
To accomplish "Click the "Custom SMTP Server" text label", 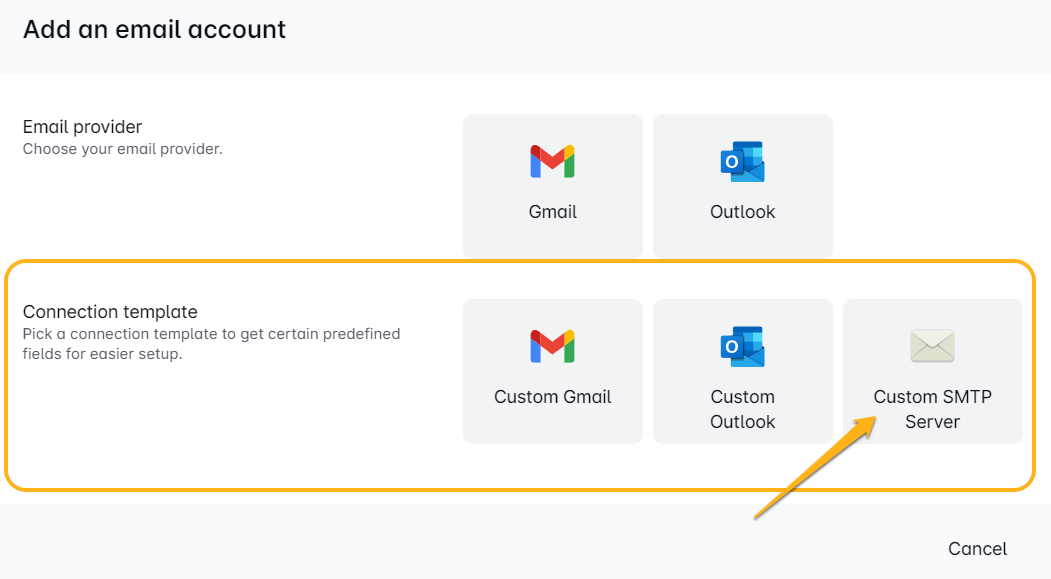I will click(x=932, y=409).
